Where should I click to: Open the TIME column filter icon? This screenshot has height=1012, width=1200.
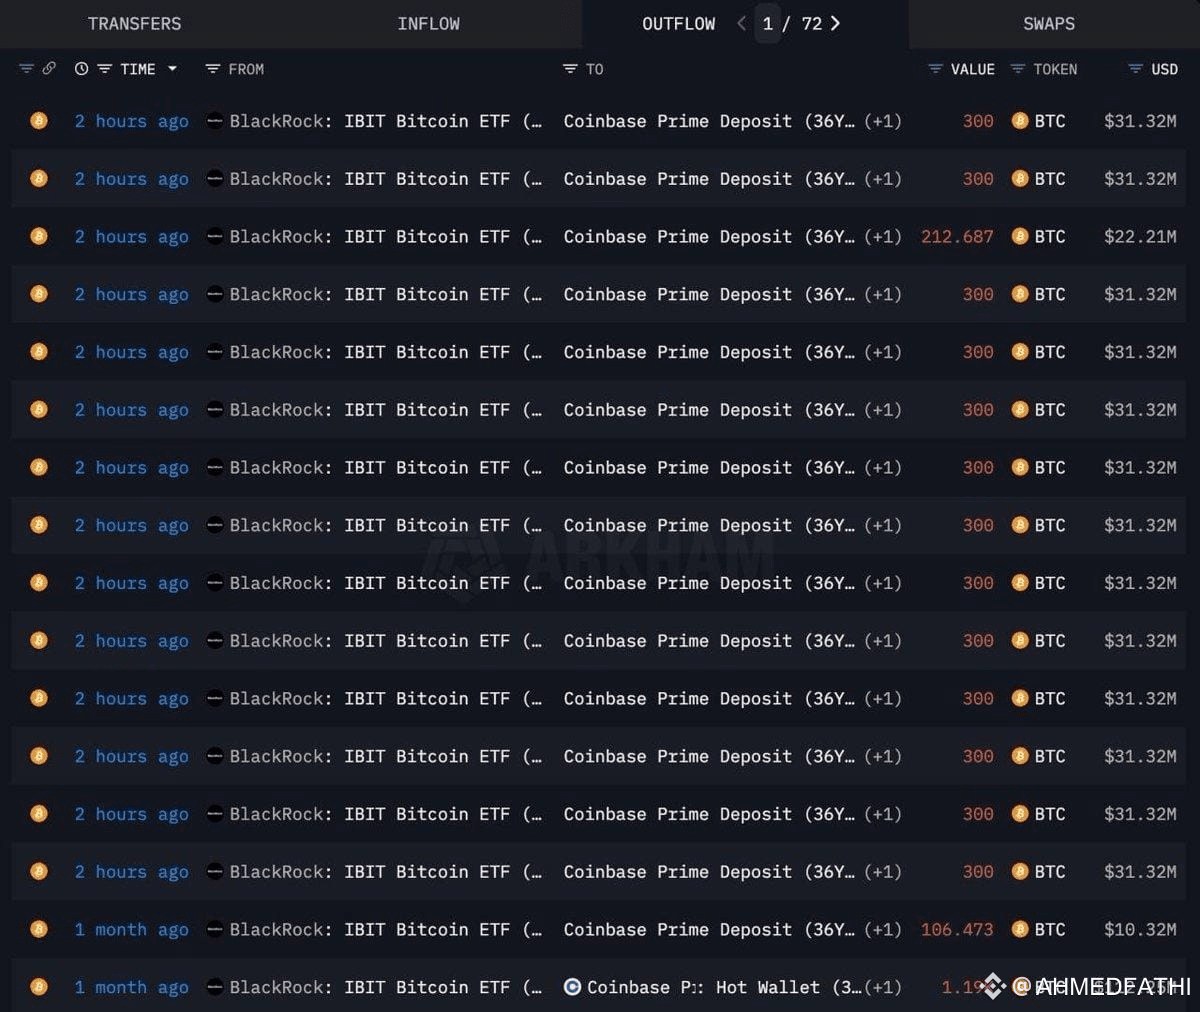(x=104, y=69)
